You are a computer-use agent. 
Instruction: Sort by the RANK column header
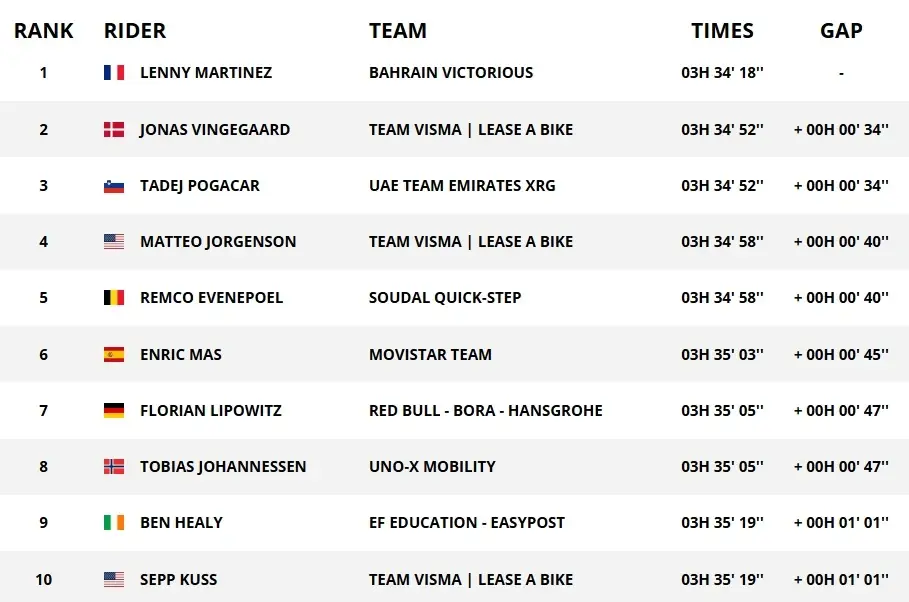tap(44, 31)
